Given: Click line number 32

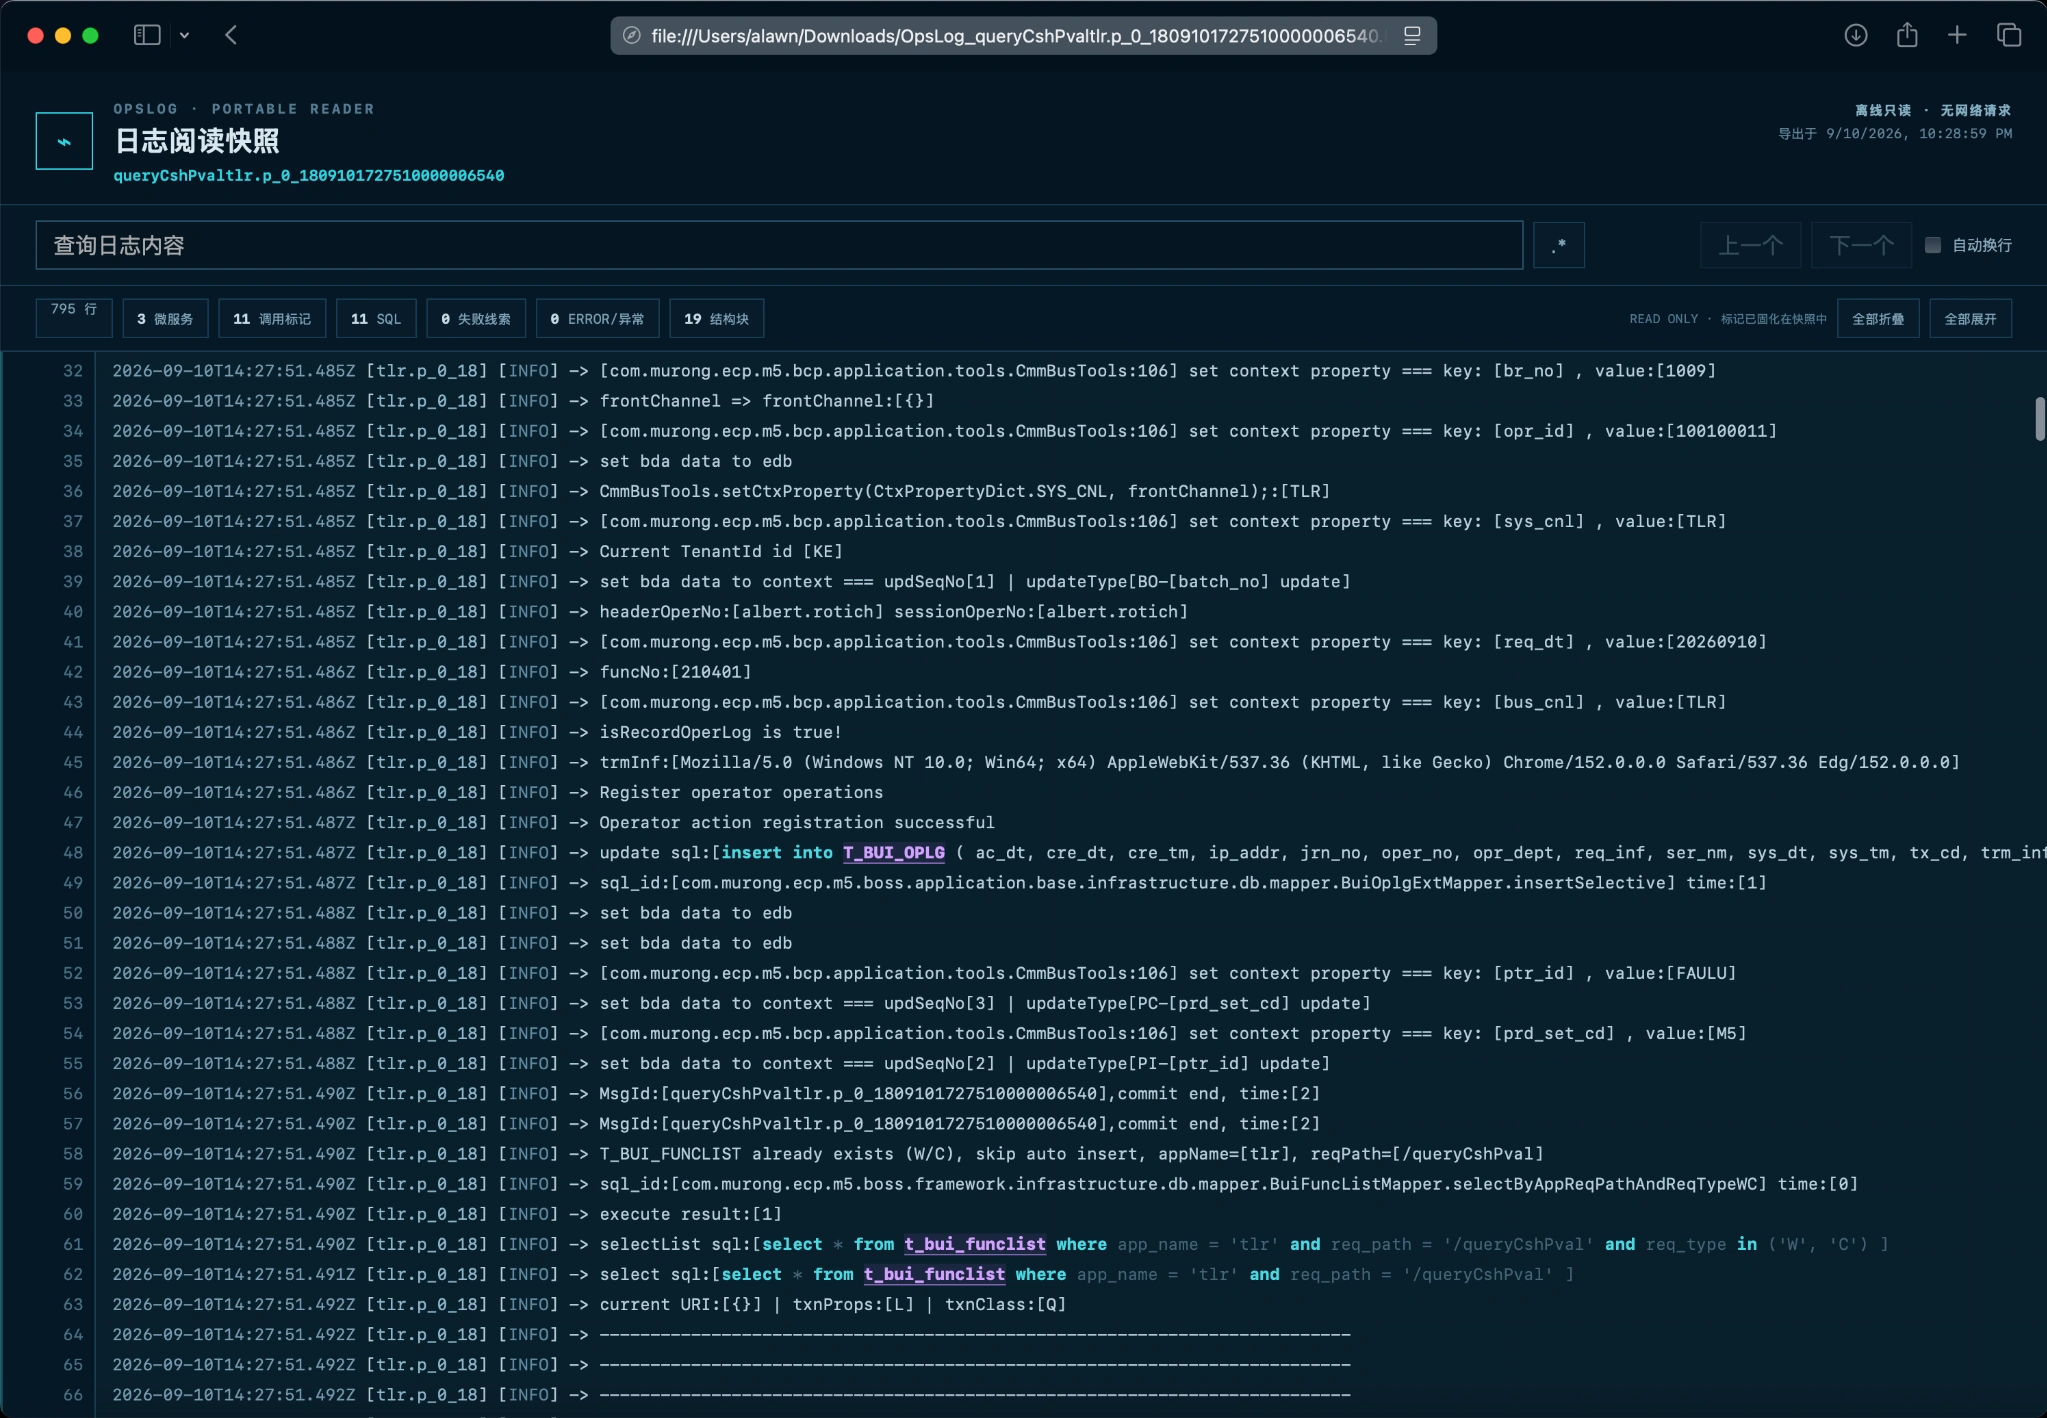Looking at the screenshot, I should point(73,370).
